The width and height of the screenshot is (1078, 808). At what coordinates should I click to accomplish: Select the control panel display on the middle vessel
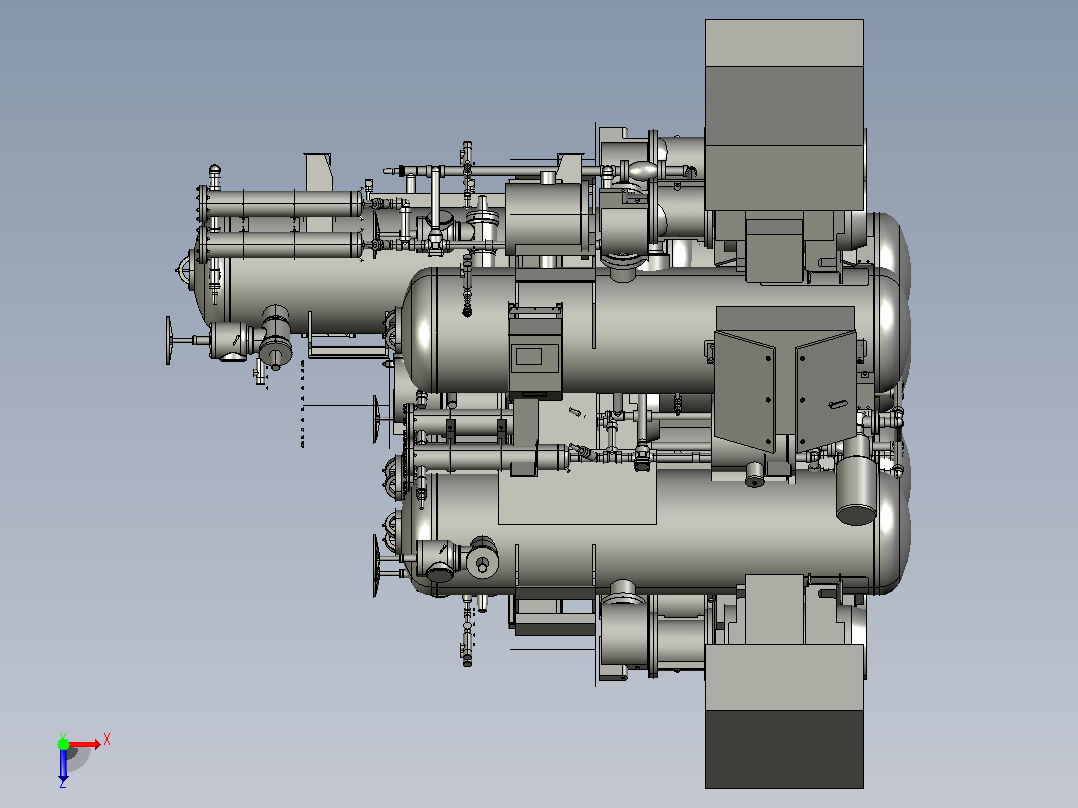tap(529, 356)
